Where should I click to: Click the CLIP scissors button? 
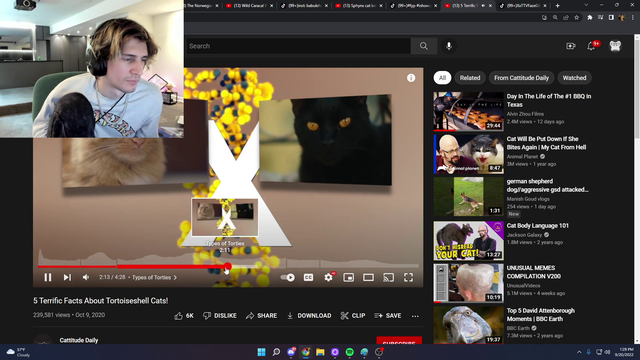point(353,316)
